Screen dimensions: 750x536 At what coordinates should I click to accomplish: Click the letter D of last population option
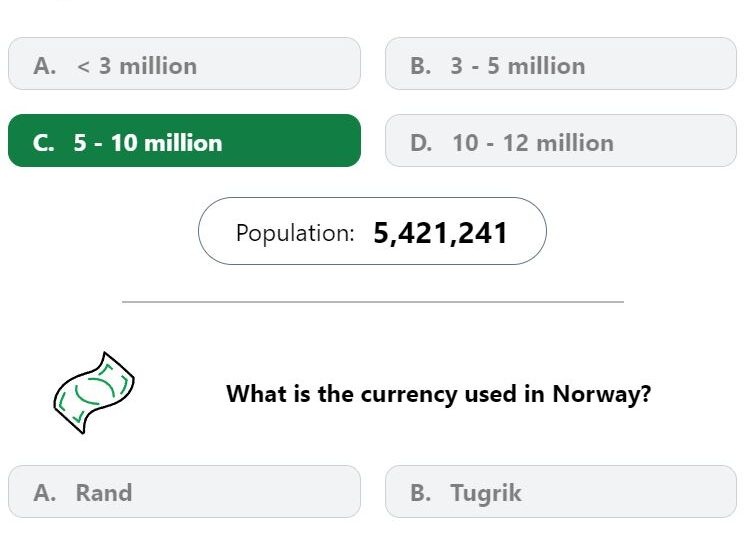tap(420, 143)
